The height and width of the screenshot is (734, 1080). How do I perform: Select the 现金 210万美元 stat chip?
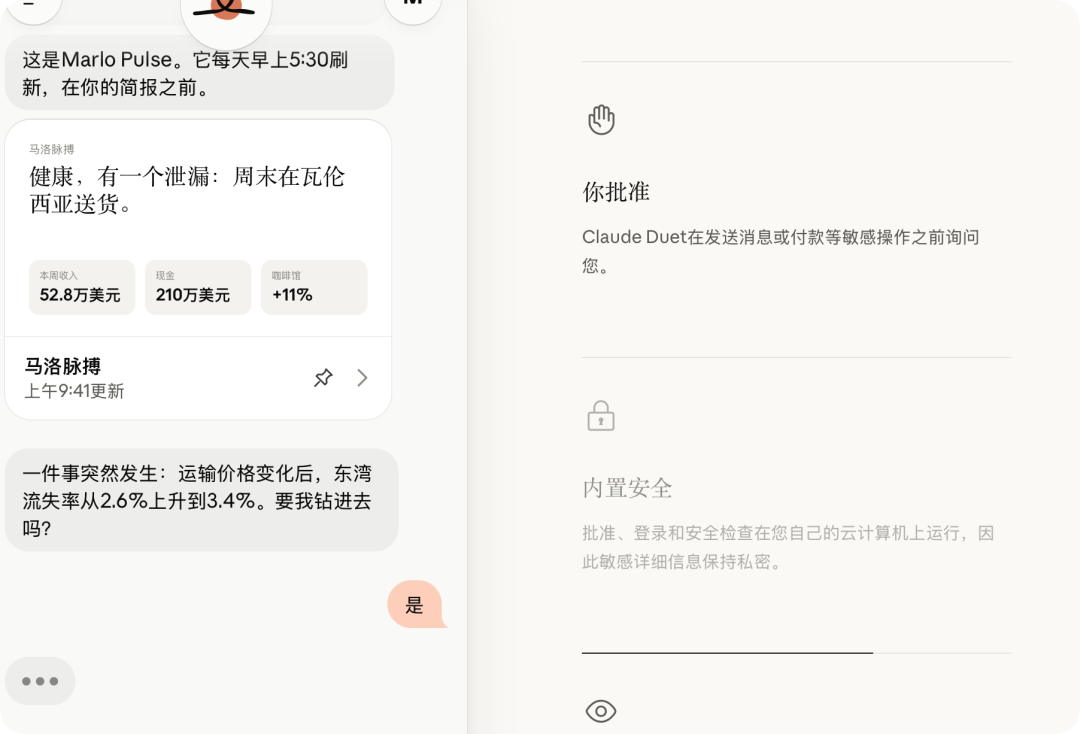pos(198,287)
